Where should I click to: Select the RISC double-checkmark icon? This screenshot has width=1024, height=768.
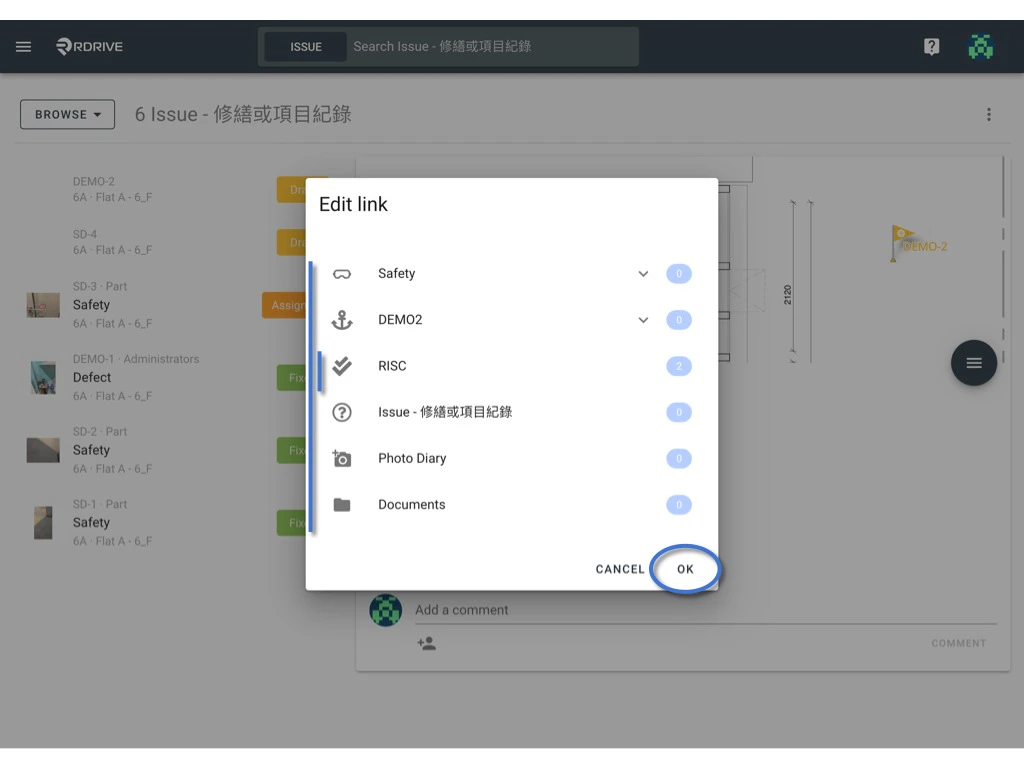coord(342,366)
